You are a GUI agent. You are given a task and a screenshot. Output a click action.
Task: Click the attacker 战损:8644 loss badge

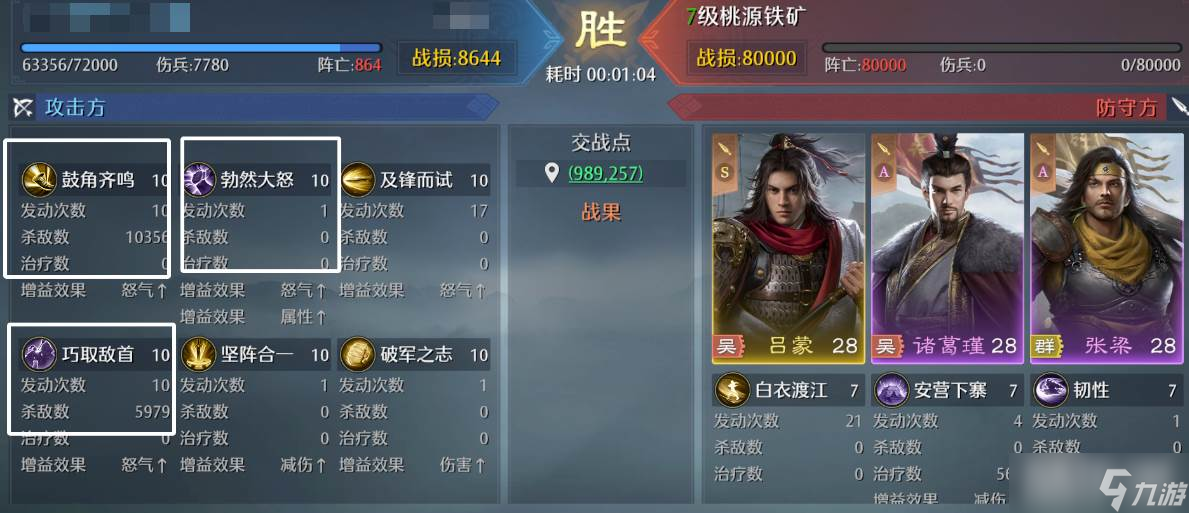(x=456, y=58)
